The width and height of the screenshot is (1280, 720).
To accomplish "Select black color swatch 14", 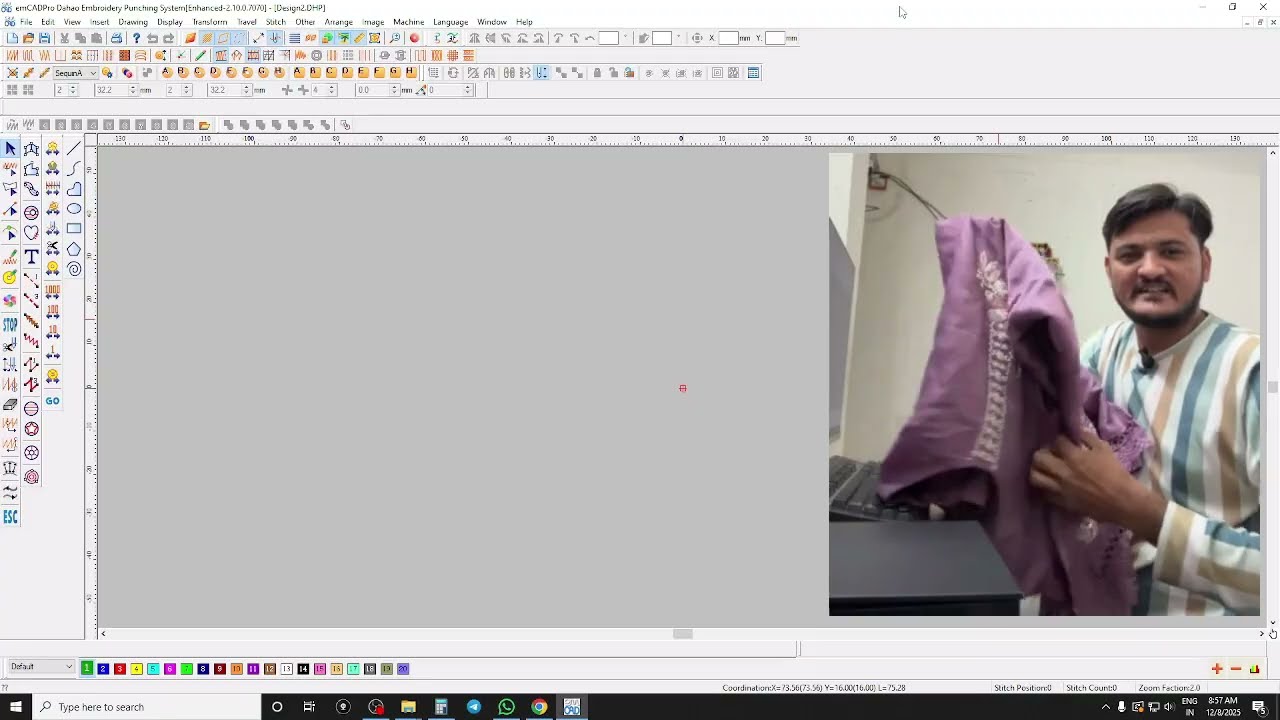I will pyautogui.click(x=303, y=668).
